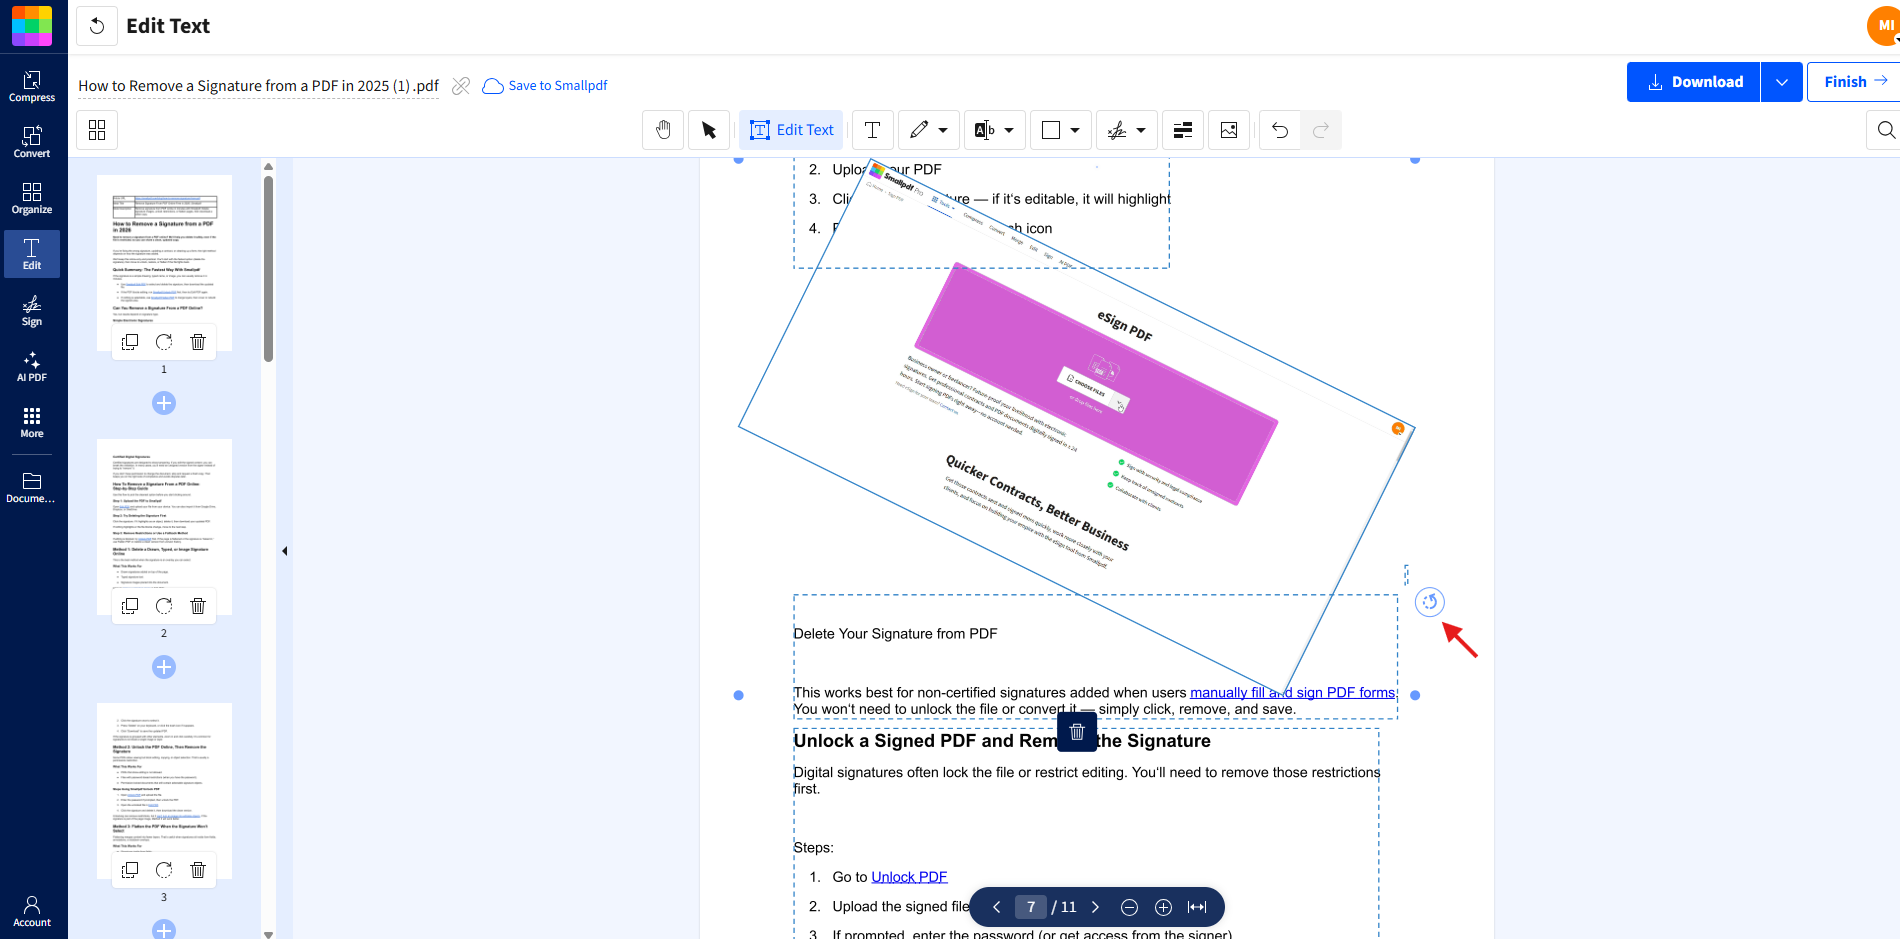This screenshot has height=939, width=1900.
Task: Click the Undo arrow in toolbar
Action: pyautogui.click(x=1280, y=130)
